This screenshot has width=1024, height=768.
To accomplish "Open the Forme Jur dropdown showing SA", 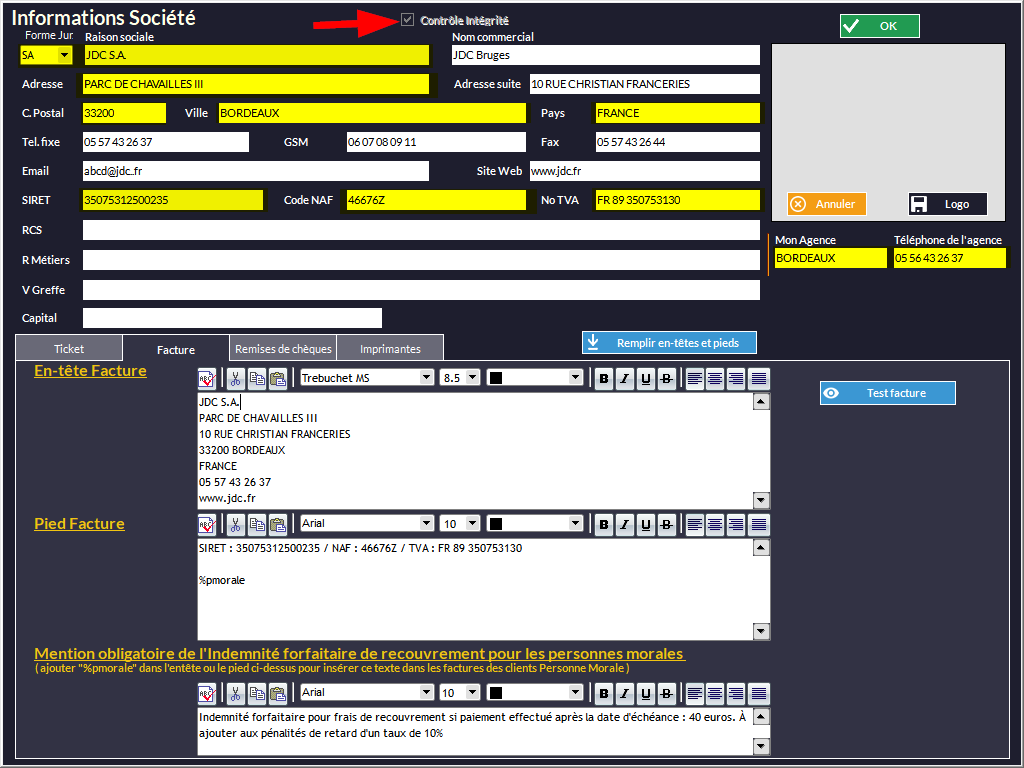I will [x=65, y=55].
